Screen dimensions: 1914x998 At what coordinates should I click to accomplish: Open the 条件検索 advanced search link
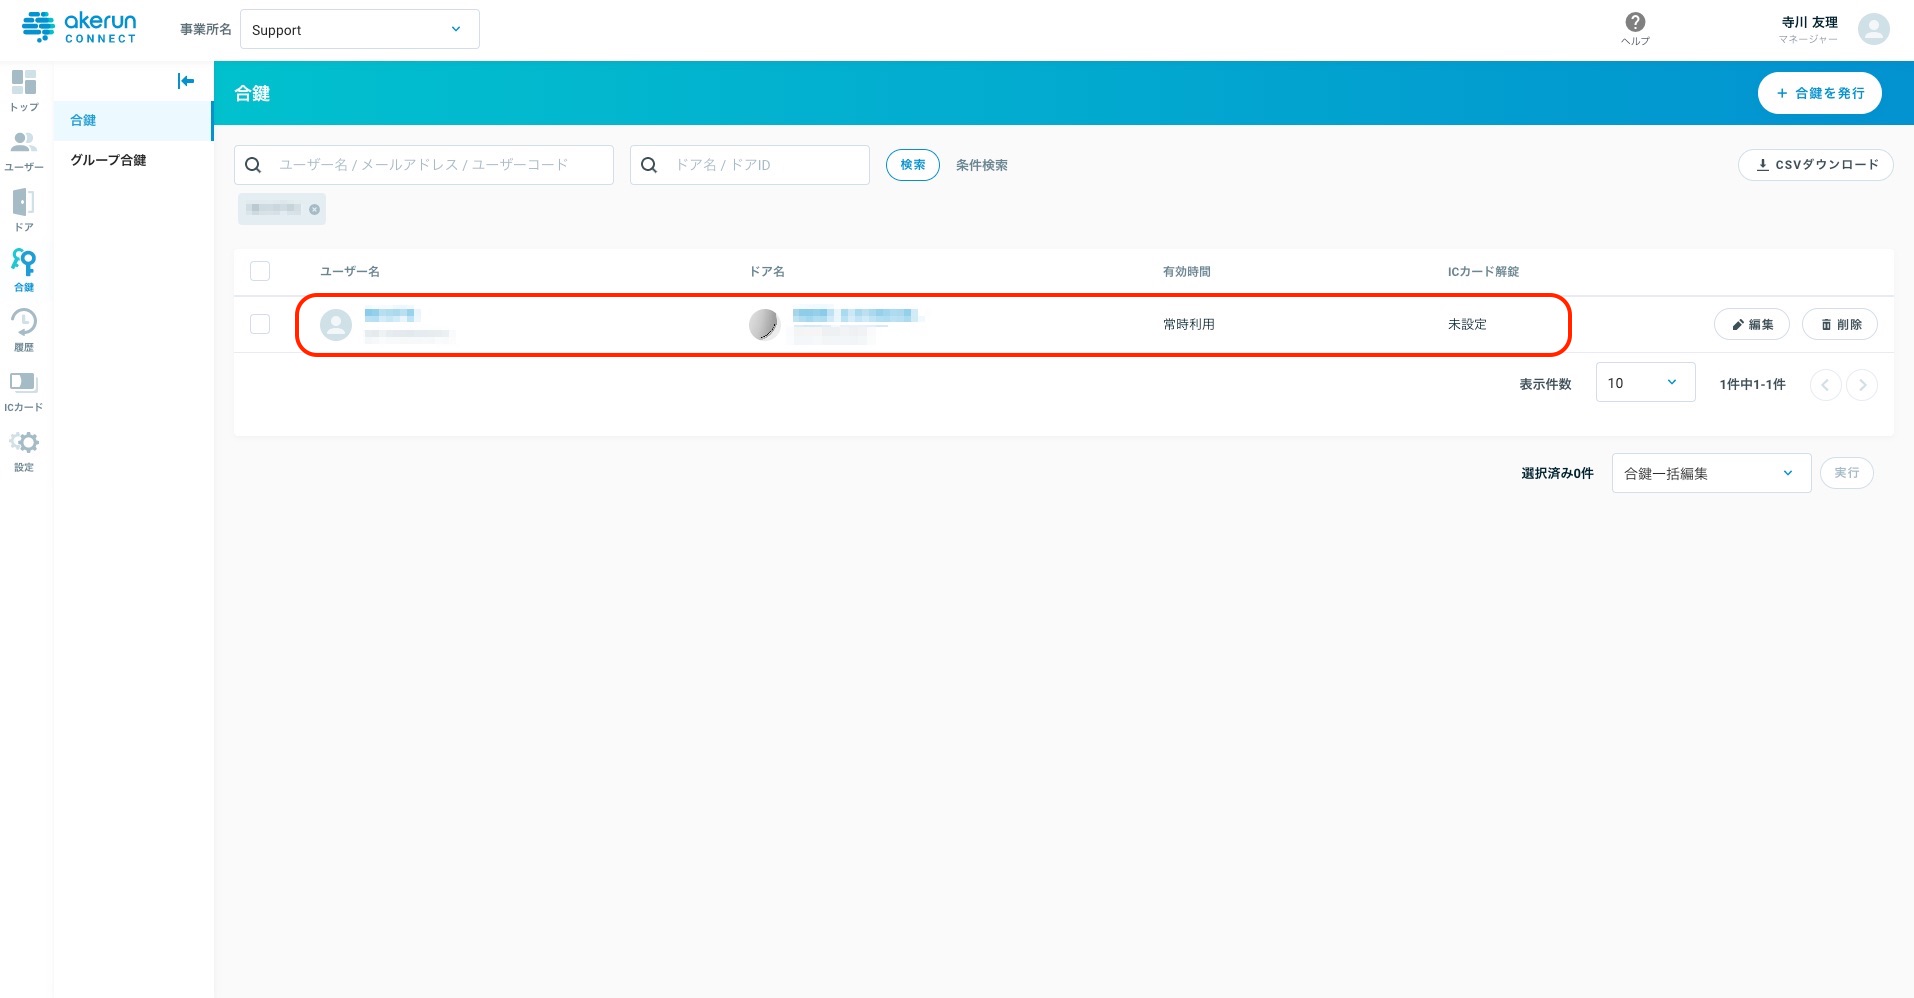point(981,165)
